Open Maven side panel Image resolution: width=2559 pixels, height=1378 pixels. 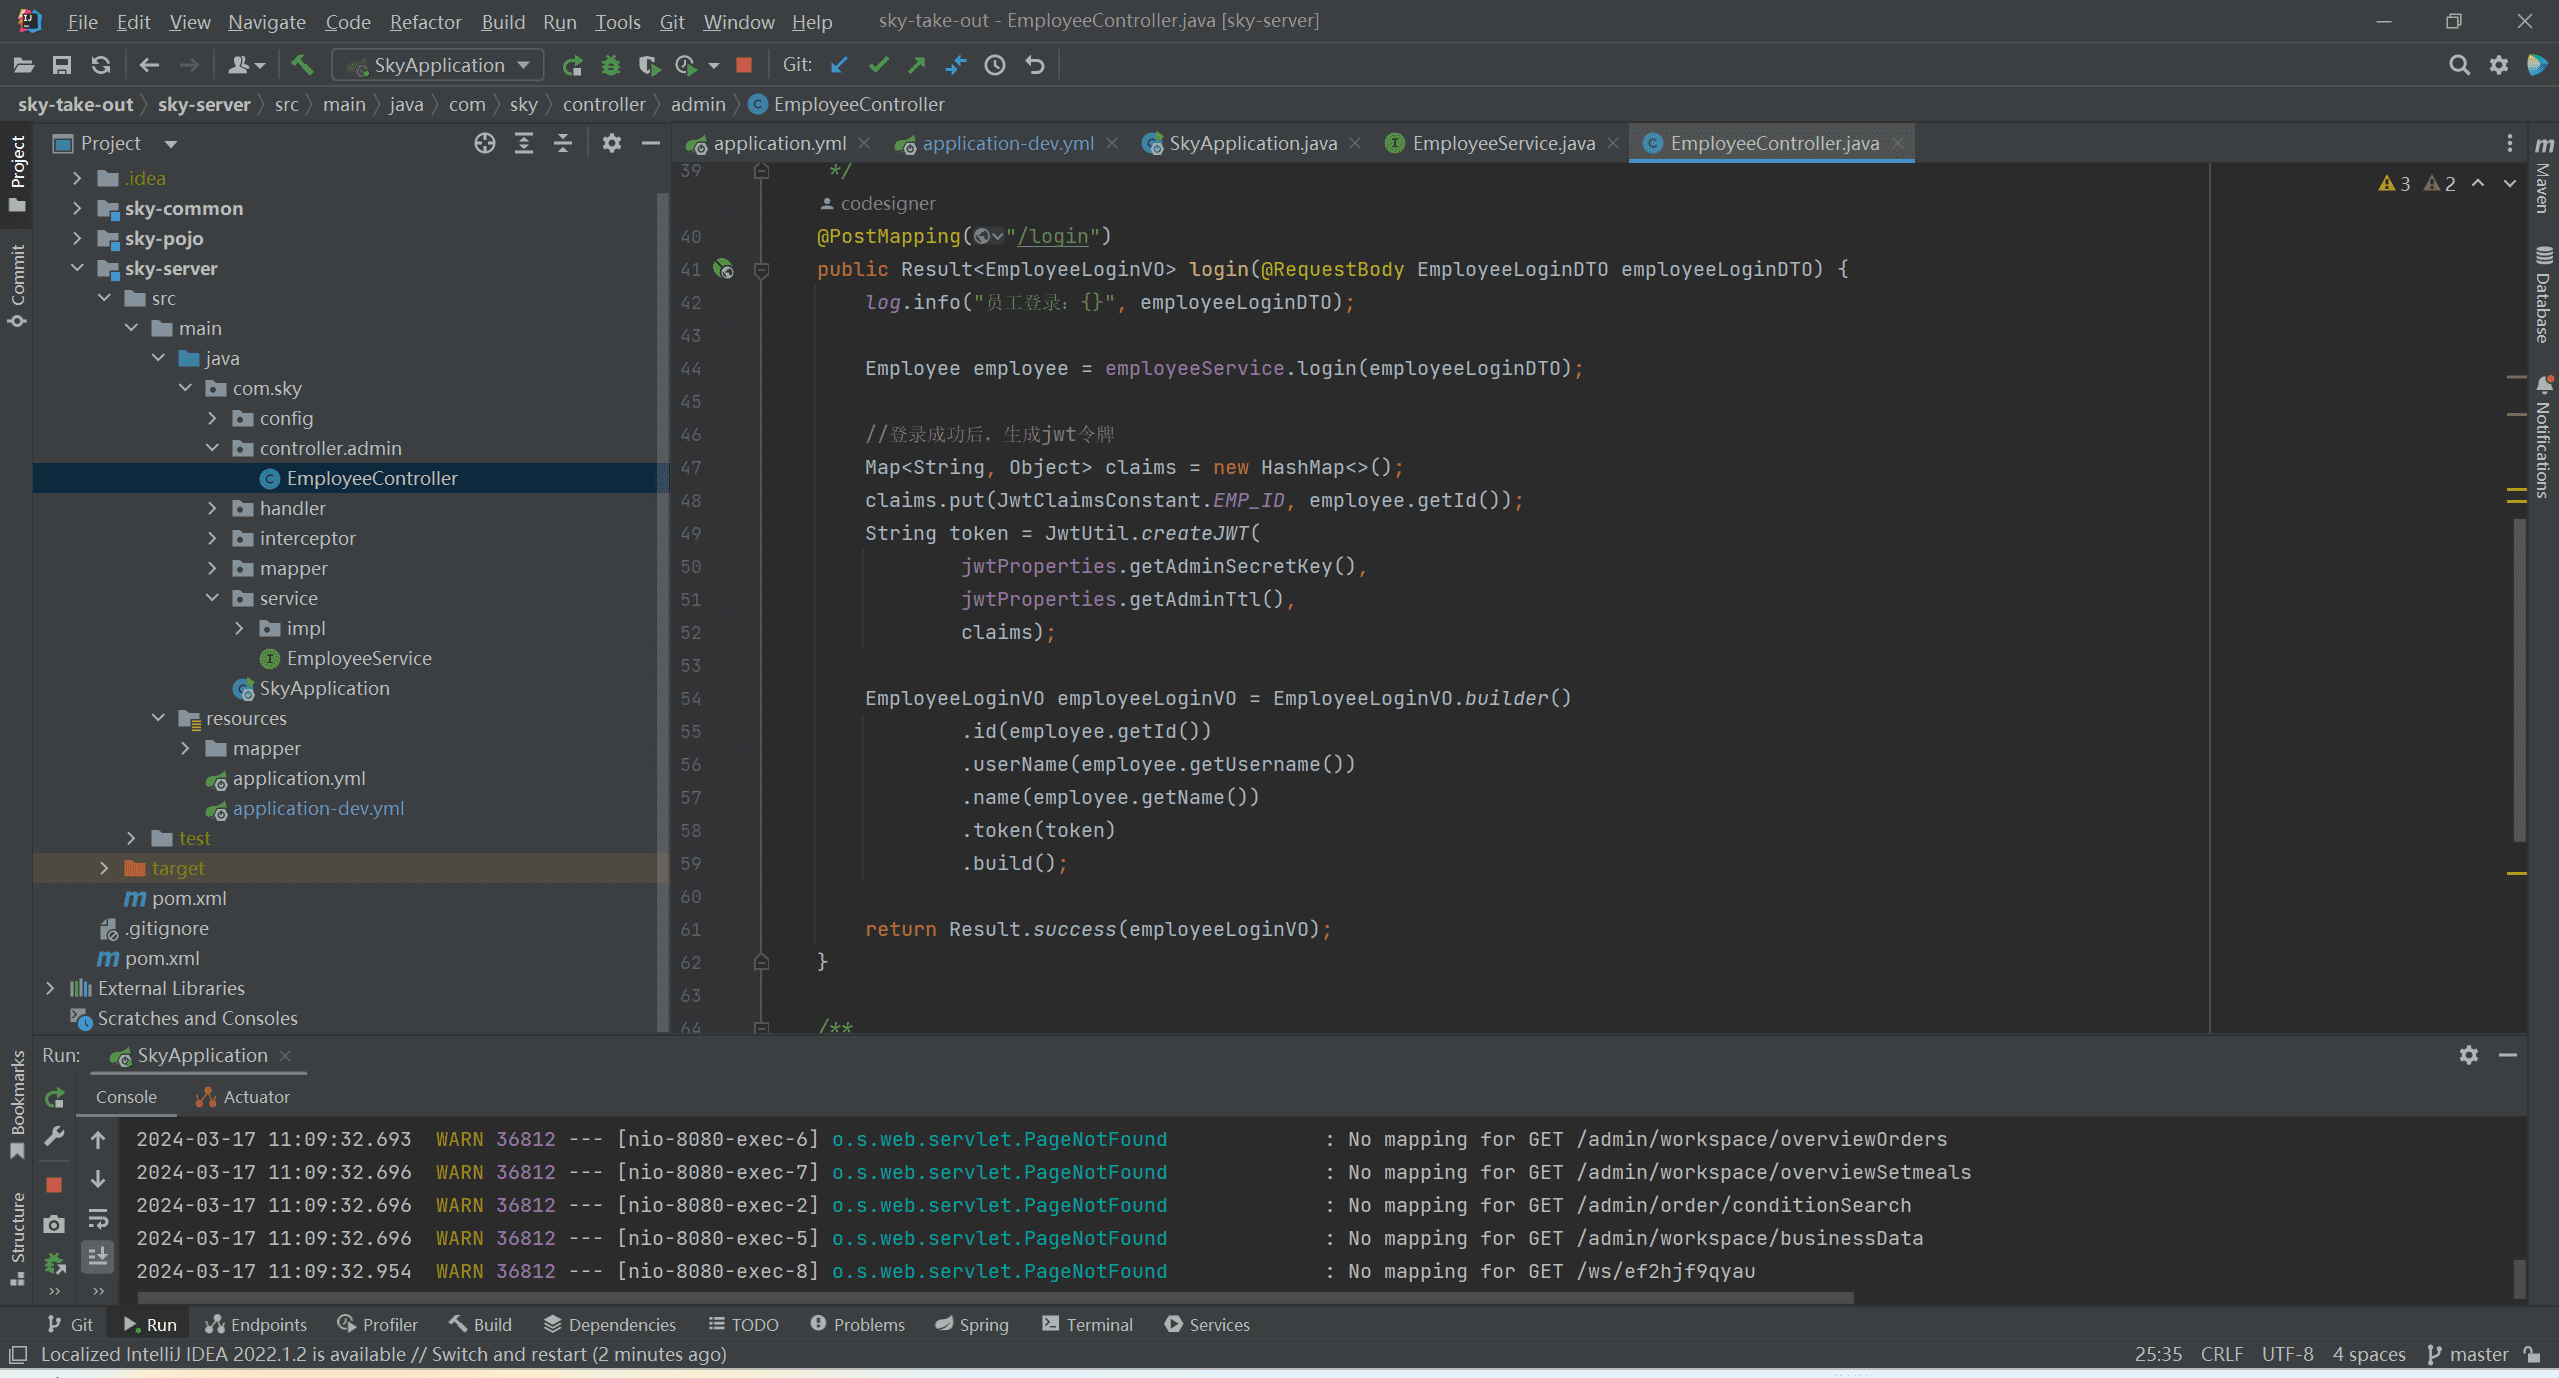(x=2543, y=176)
